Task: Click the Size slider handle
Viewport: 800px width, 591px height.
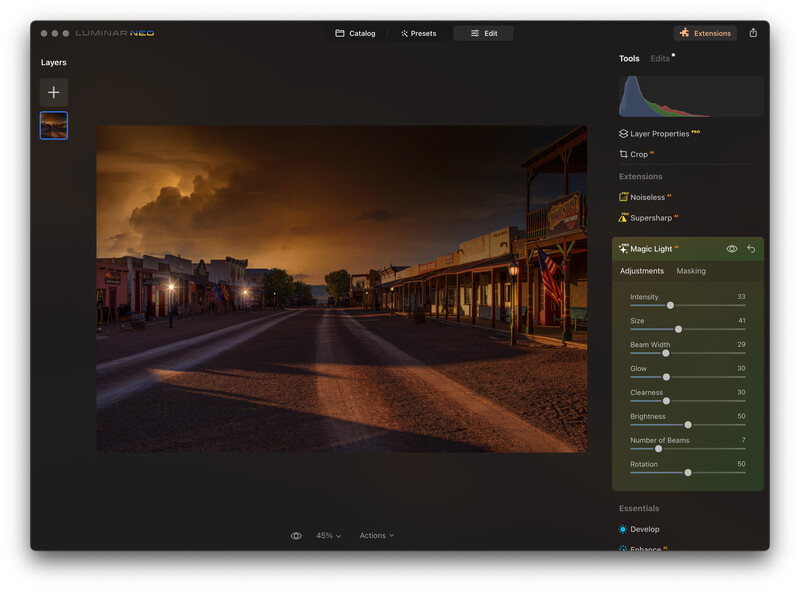Action: click(679, 329)
